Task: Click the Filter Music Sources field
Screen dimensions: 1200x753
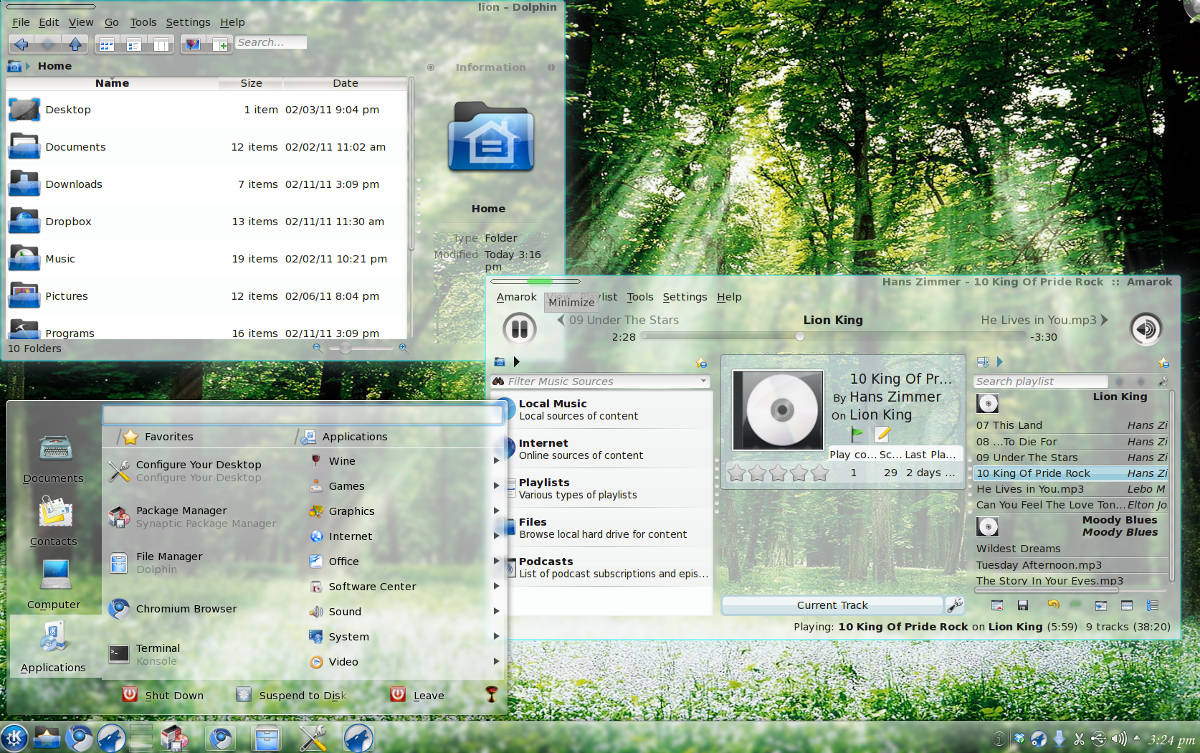Action: click(x=598, y=381)
